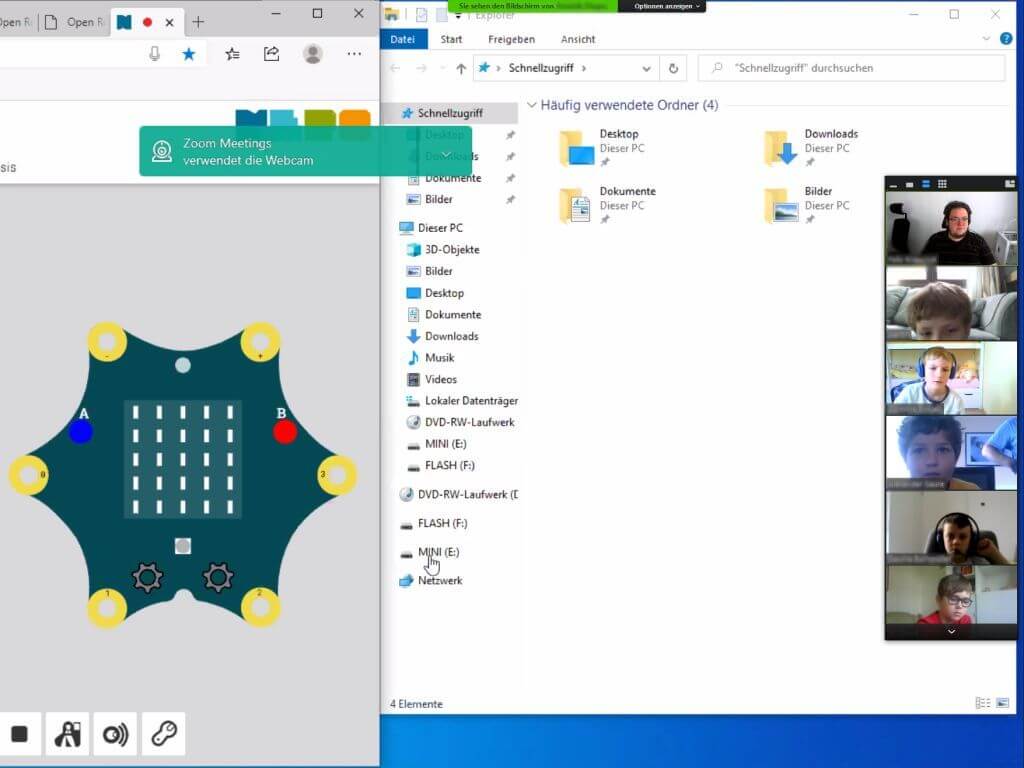Select bottom MINI (E:) drive entry
This screenshot has width=1024, height=768.
tap(438, 552)
